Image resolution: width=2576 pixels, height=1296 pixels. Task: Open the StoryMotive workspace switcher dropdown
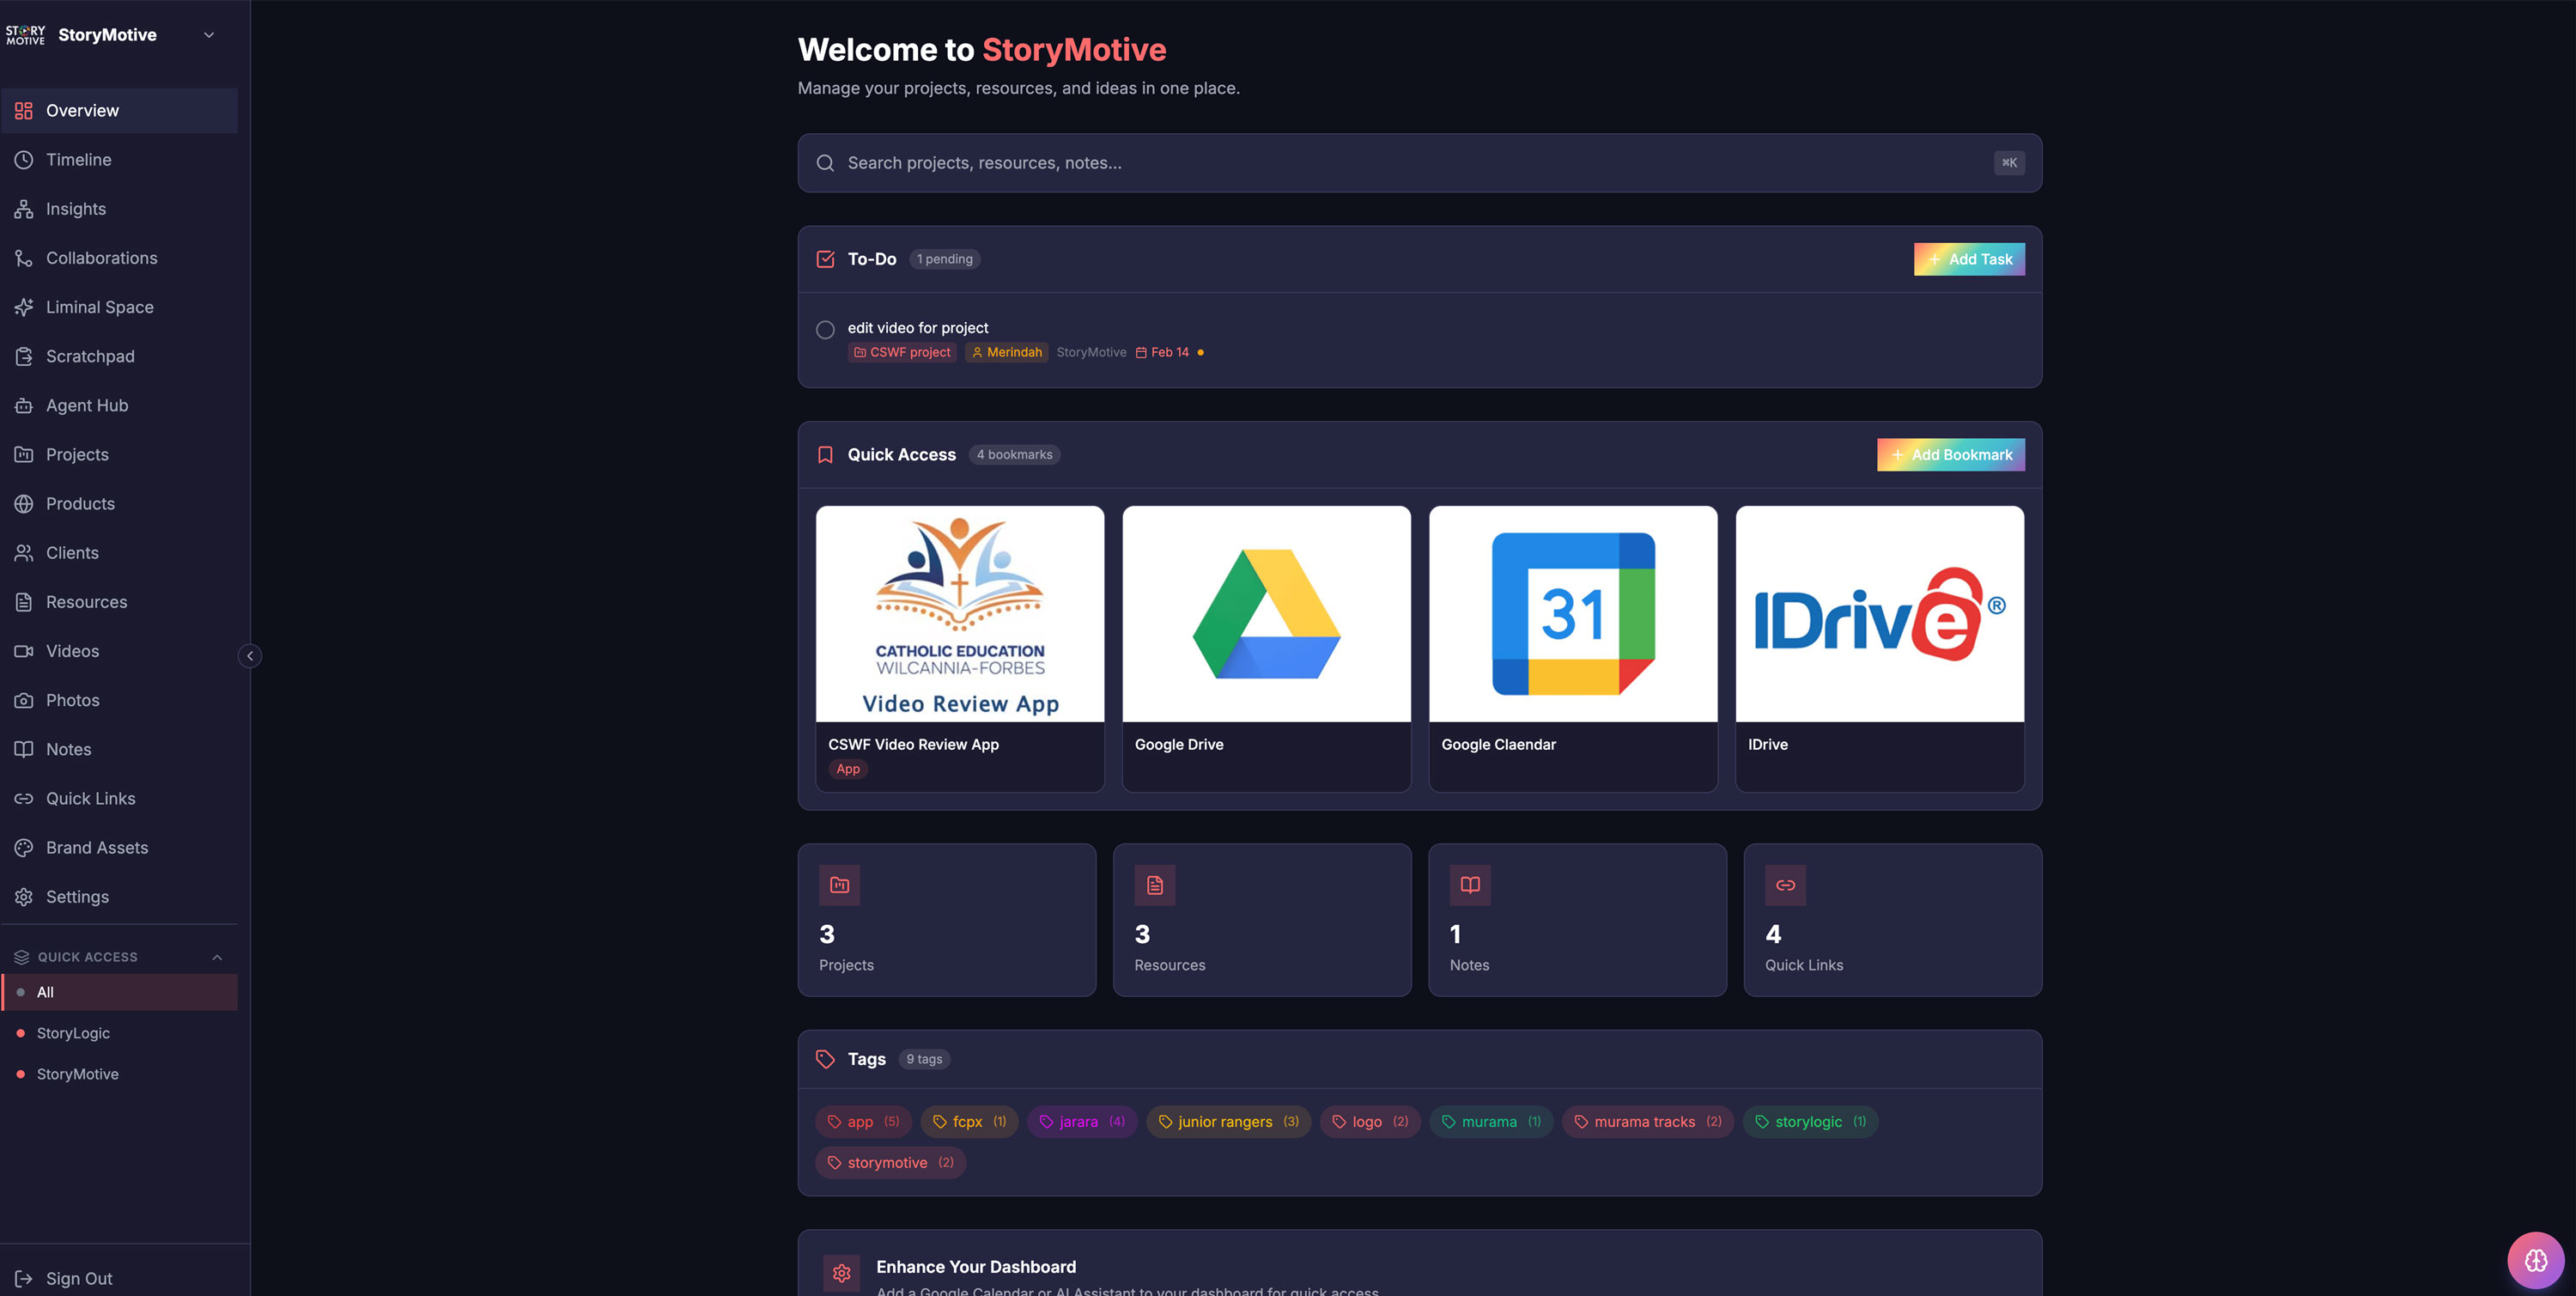coord(208,35)
